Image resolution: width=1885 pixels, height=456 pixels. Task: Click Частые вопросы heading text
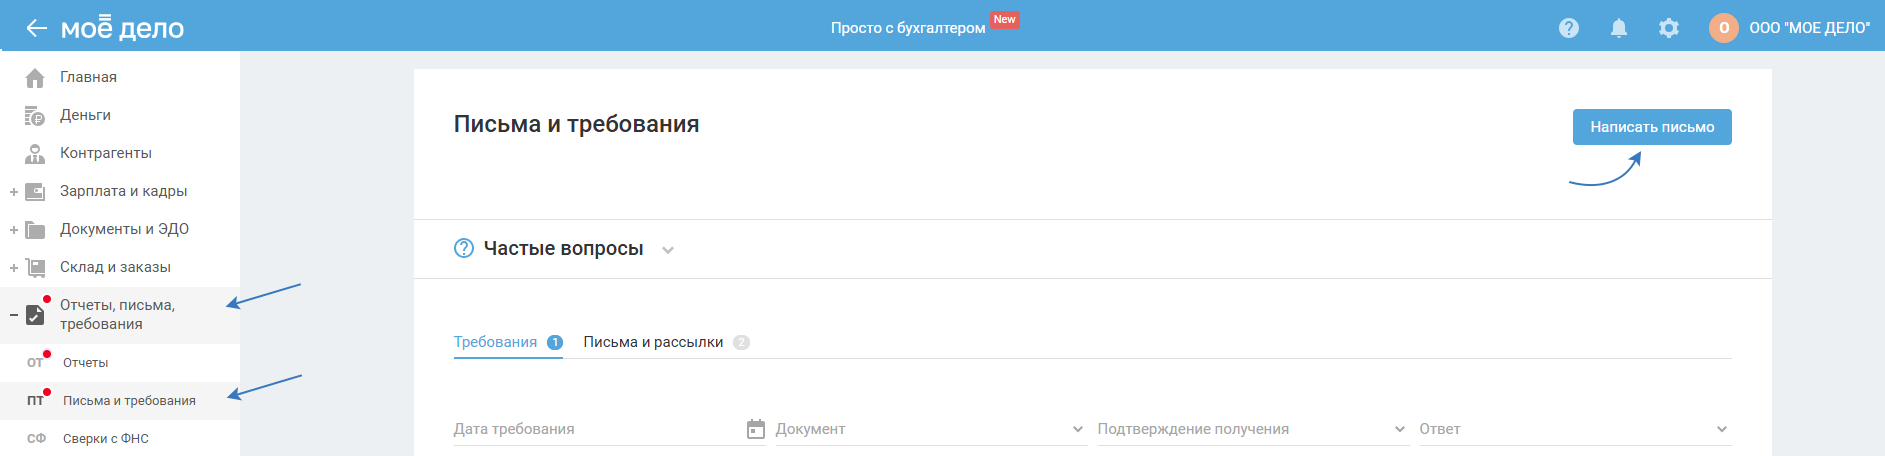tap(564, 248)
